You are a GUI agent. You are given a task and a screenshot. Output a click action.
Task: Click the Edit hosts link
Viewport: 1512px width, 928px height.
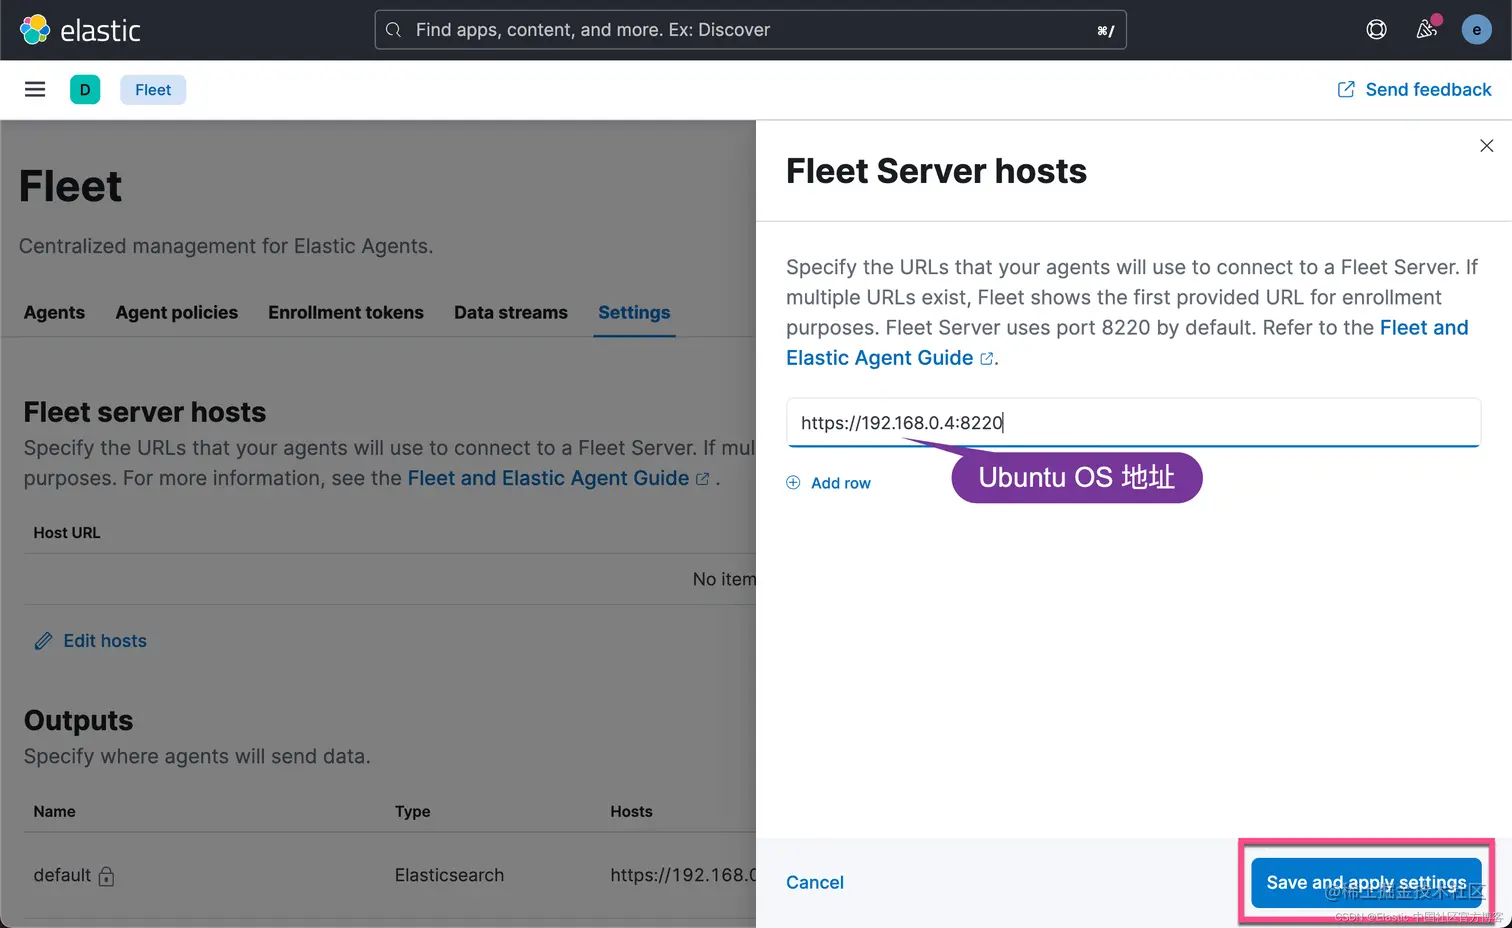tap(91, 641)
